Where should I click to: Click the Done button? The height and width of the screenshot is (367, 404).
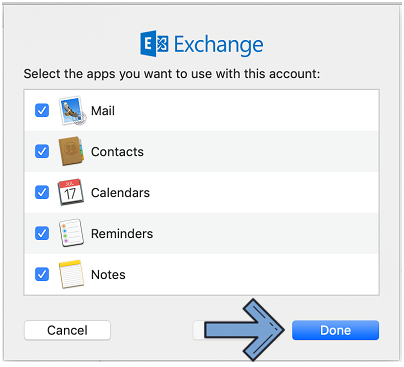[x=335, y=330]
